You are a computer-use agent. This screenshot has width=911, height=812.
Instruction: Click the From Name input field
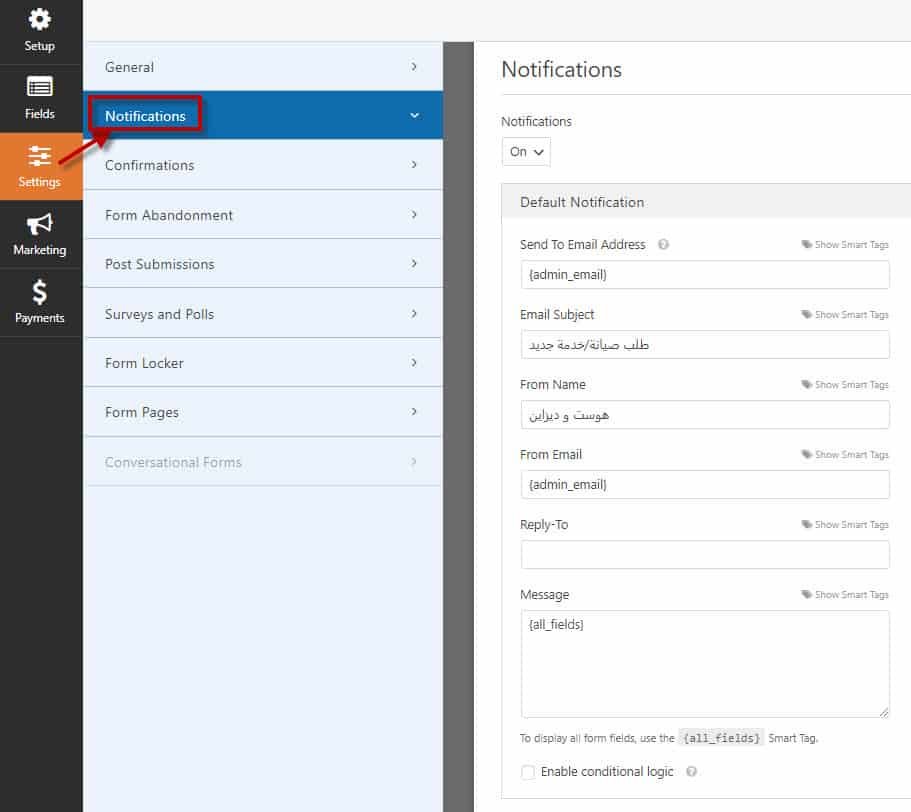[705, 415]
